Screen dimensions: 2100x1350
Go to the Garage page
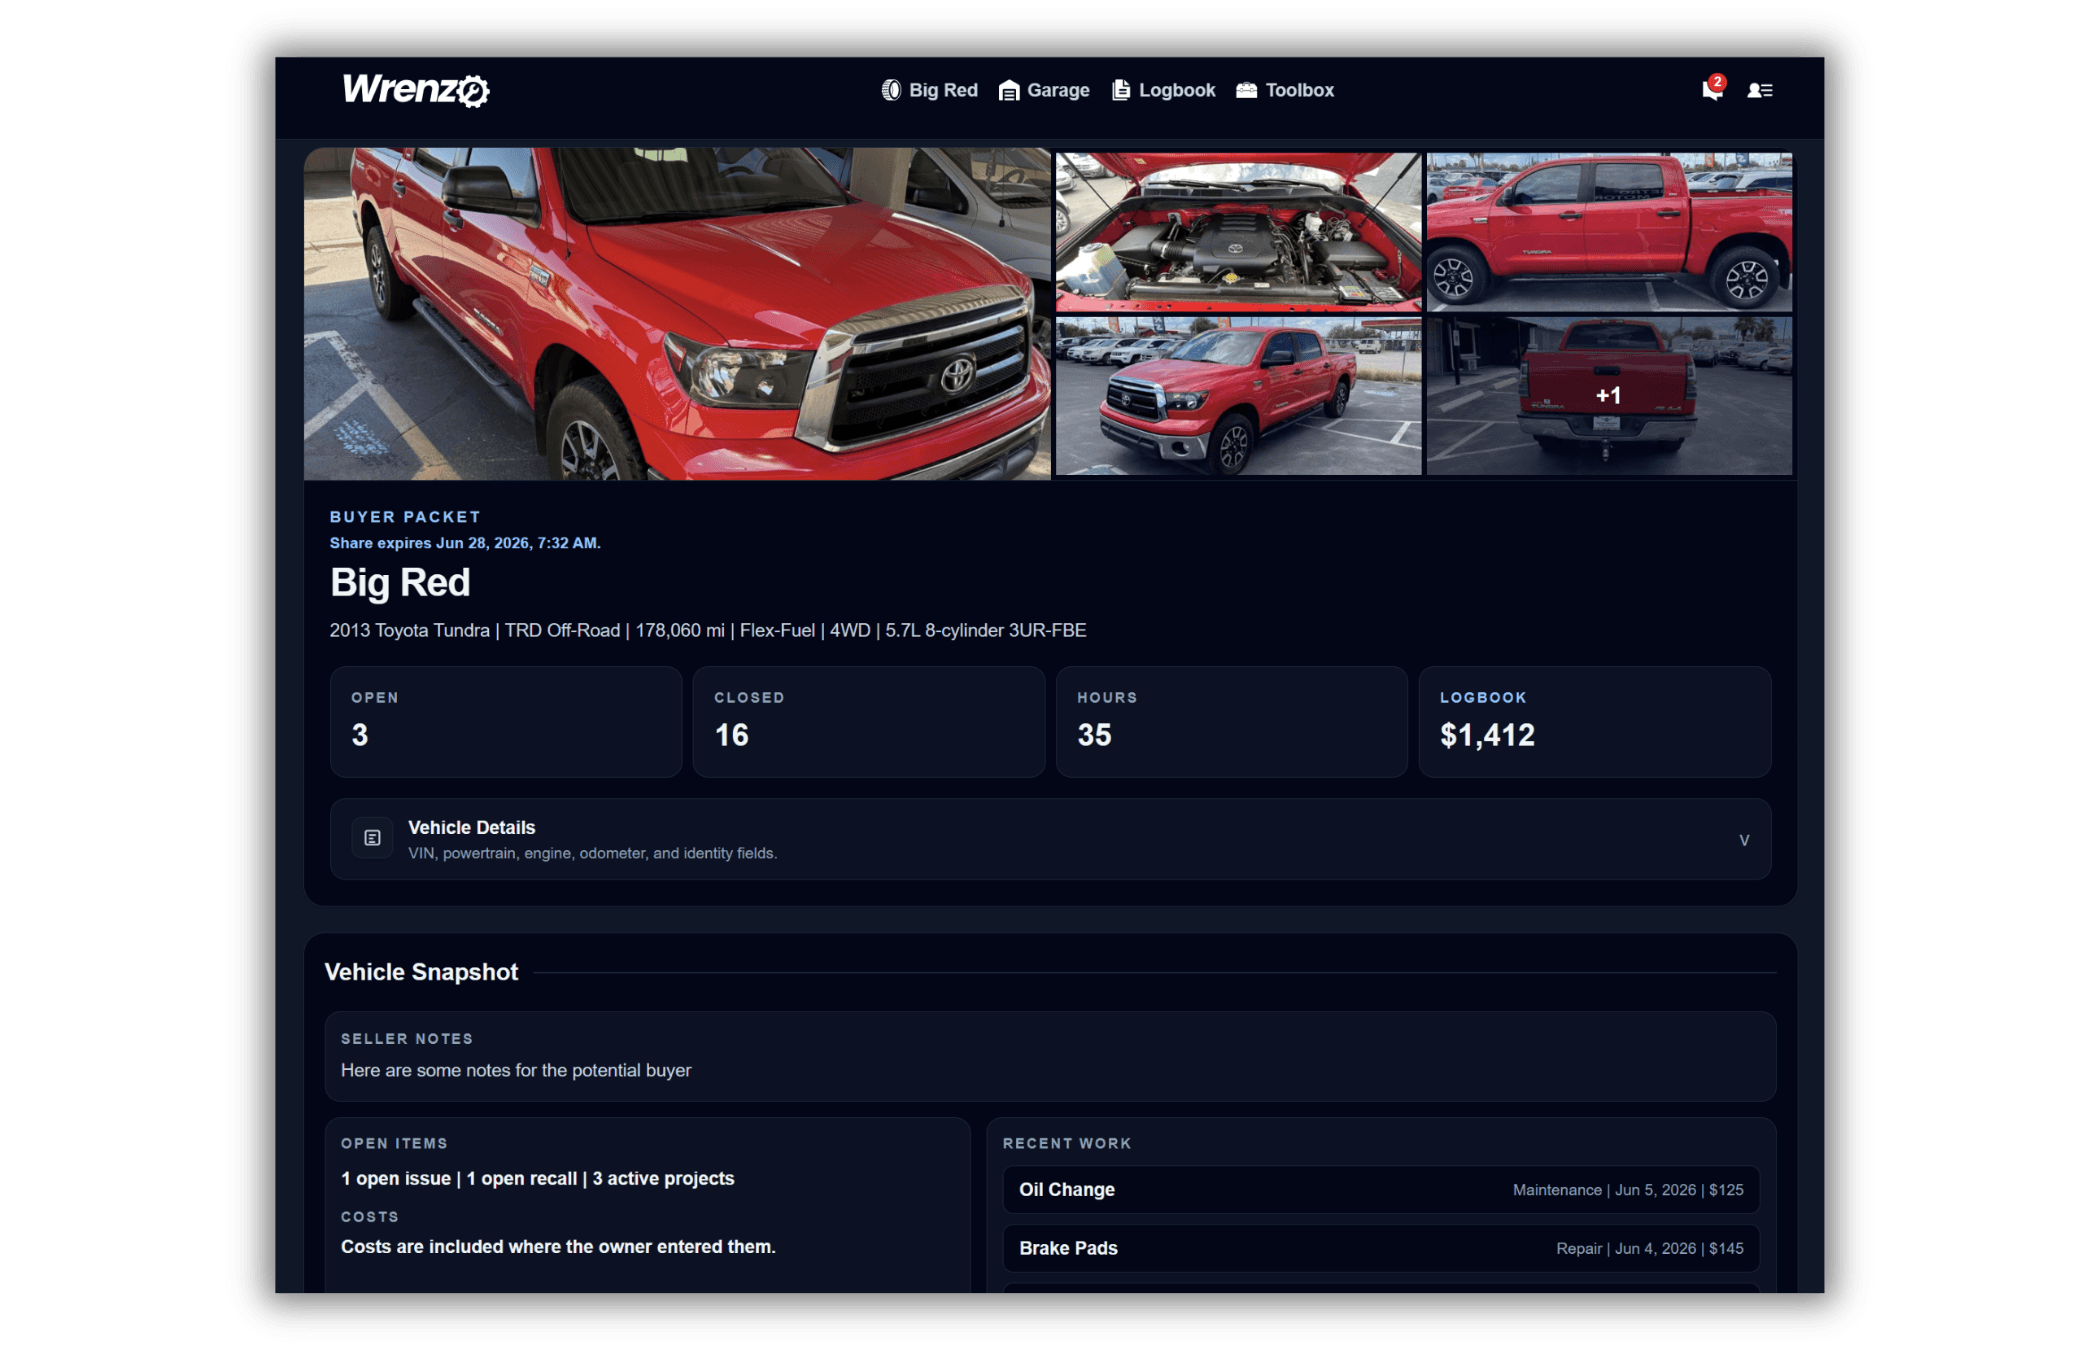[x=1044, y=90]
